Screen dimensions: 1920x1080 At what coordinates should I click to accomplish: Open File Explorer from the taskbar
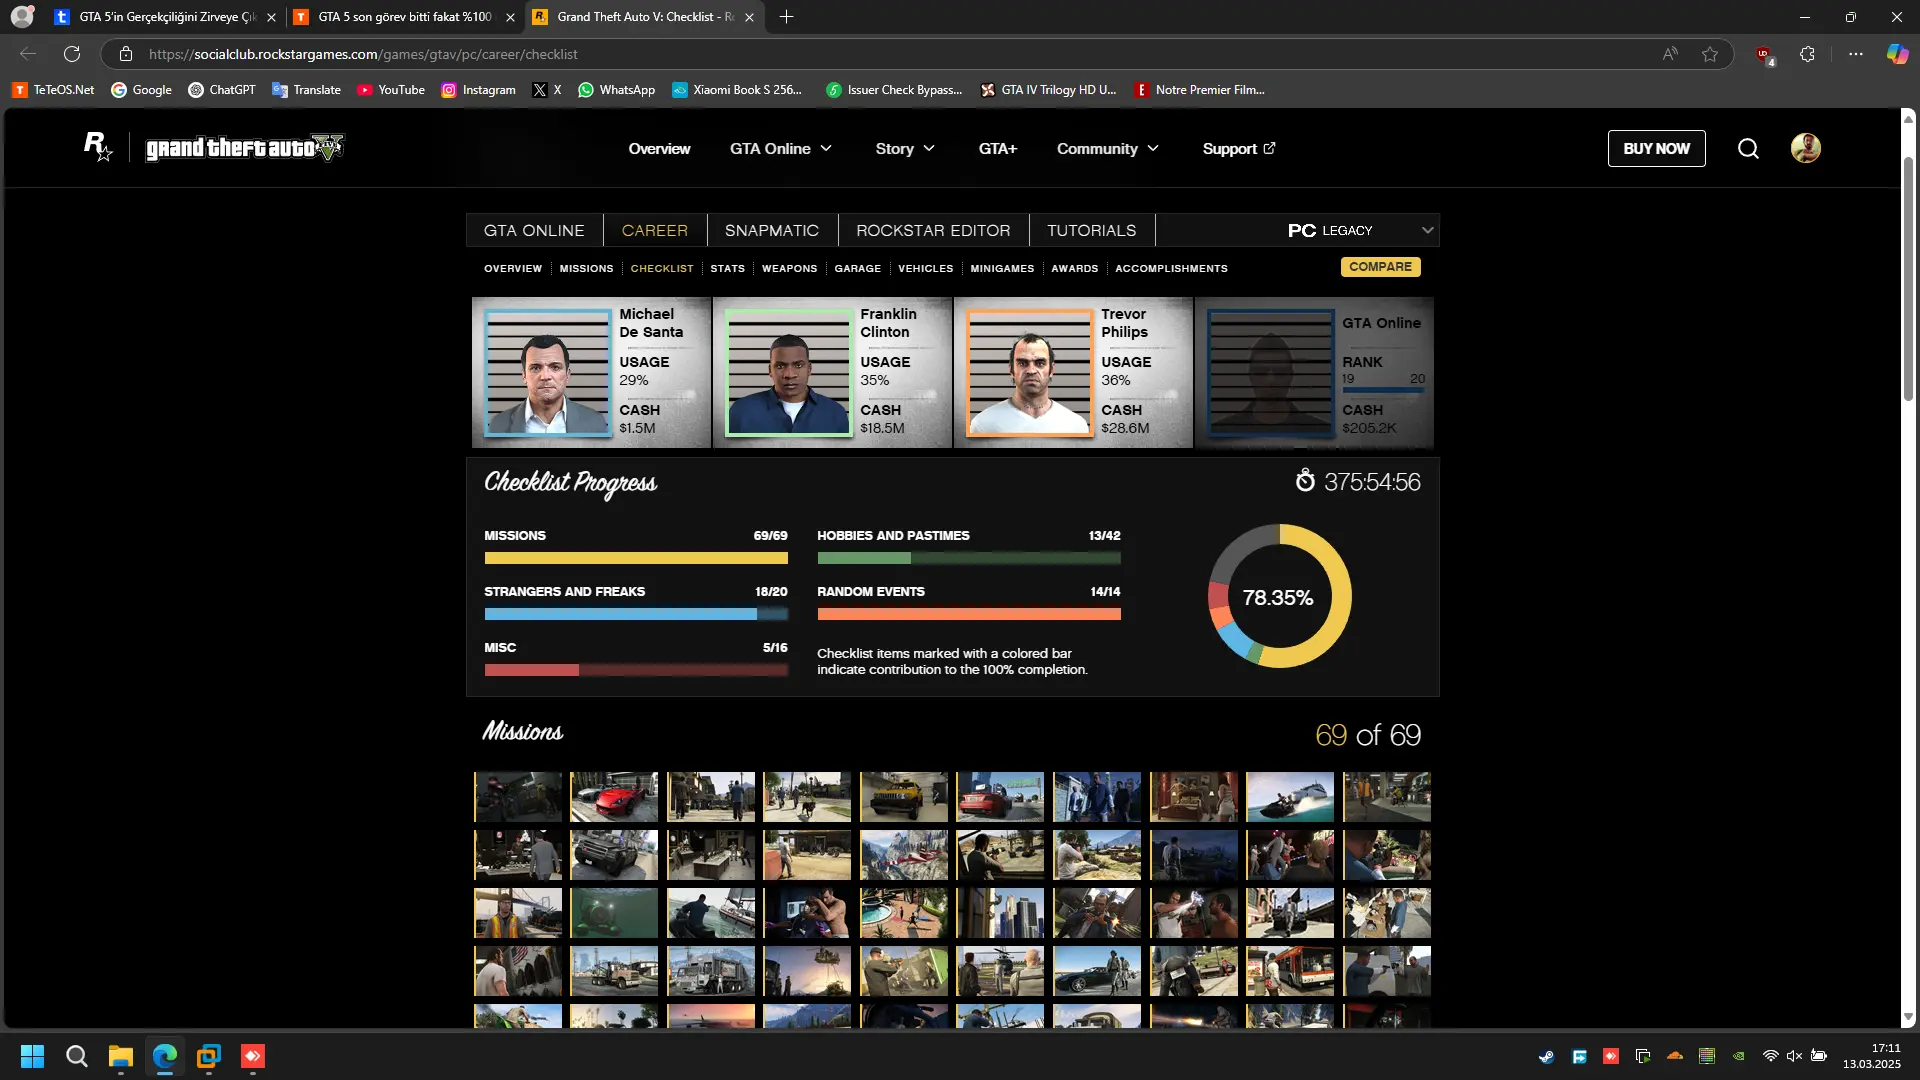121,1056
